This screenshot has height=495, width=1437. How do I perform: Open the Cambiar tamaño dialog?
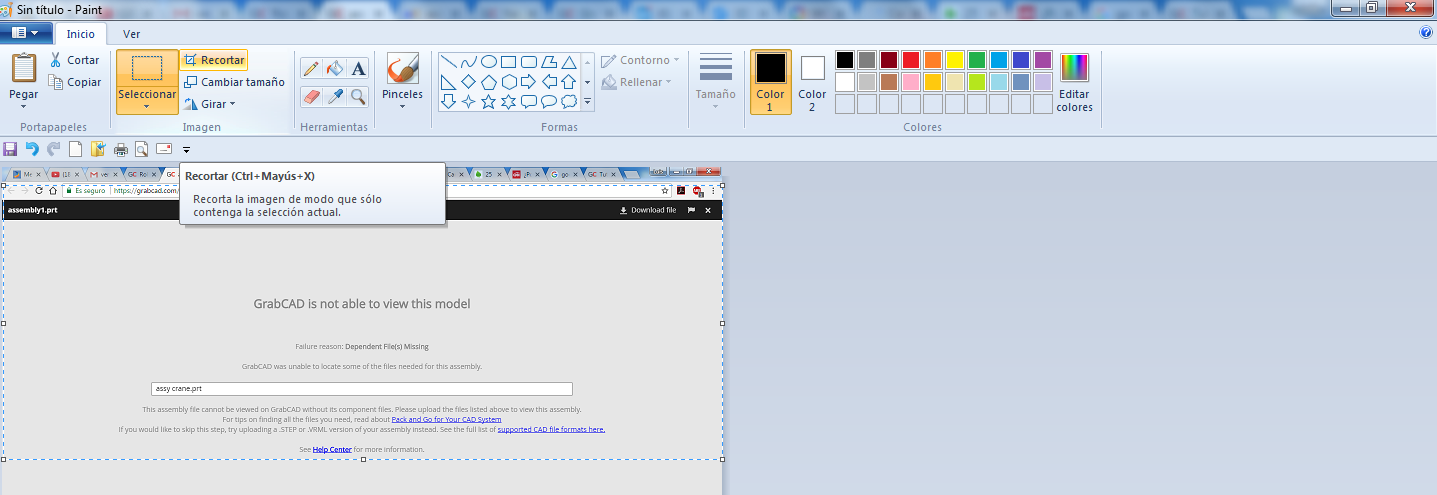point(234,82)
